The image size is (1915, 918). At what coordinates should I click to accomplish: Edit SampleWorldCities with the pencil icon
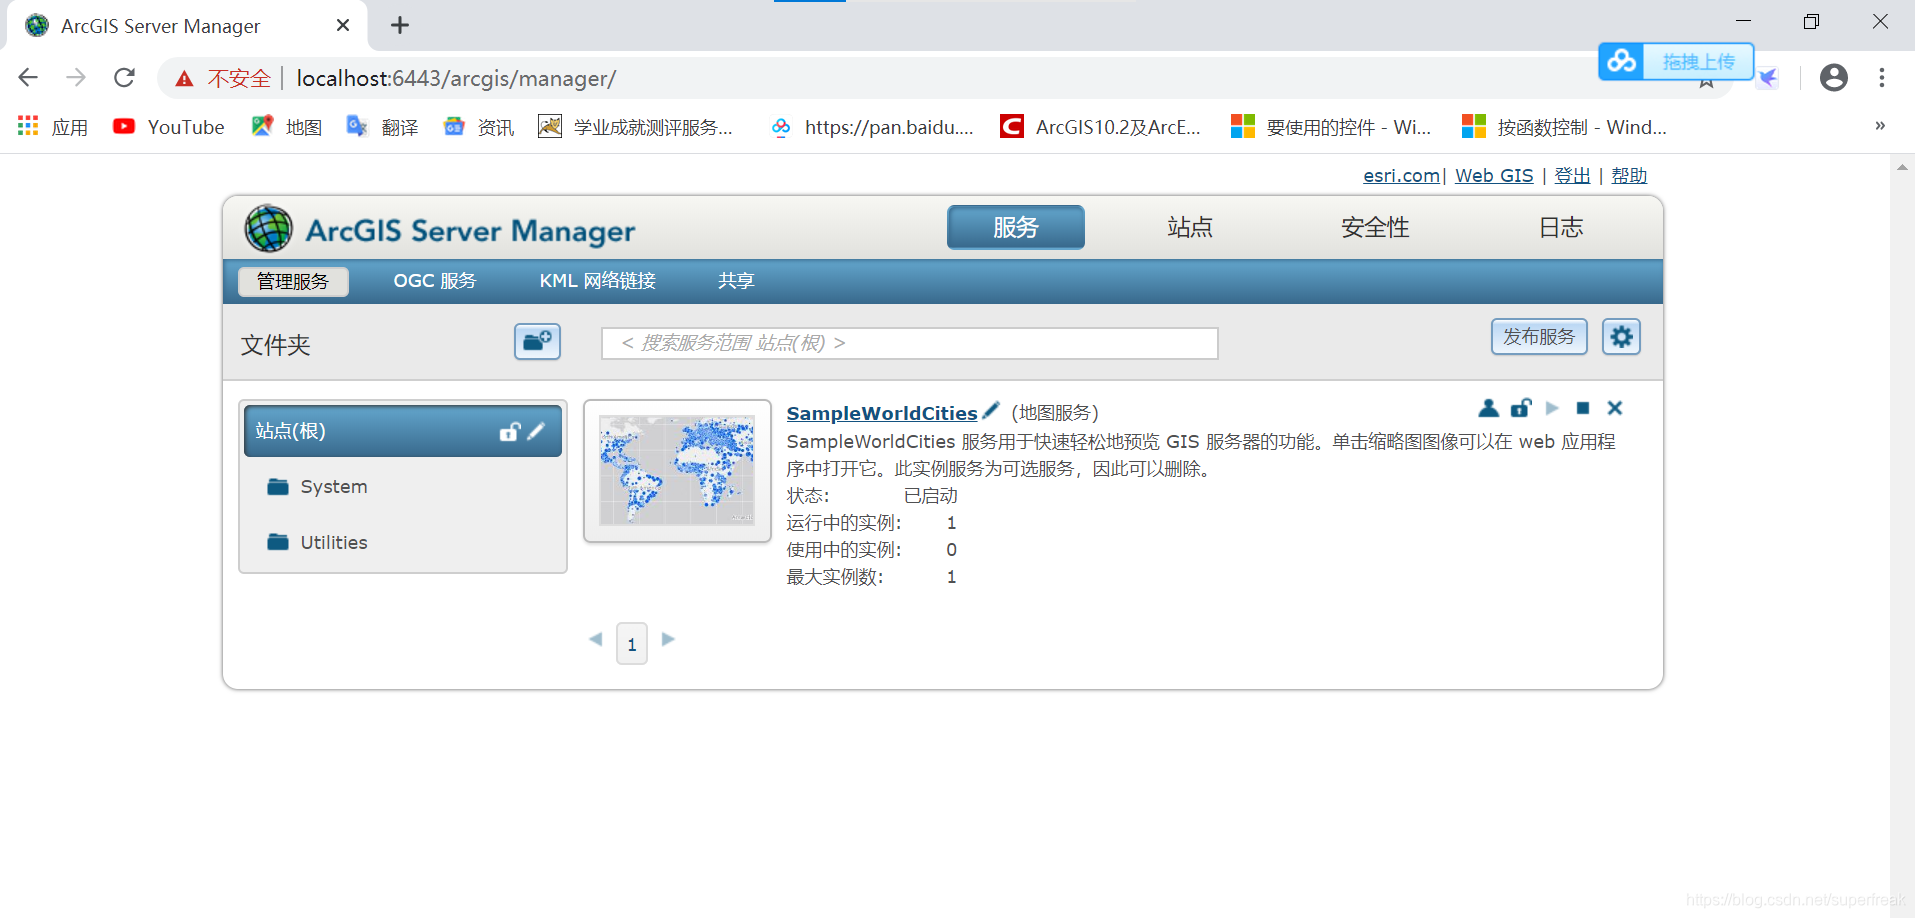coord(991,410)
